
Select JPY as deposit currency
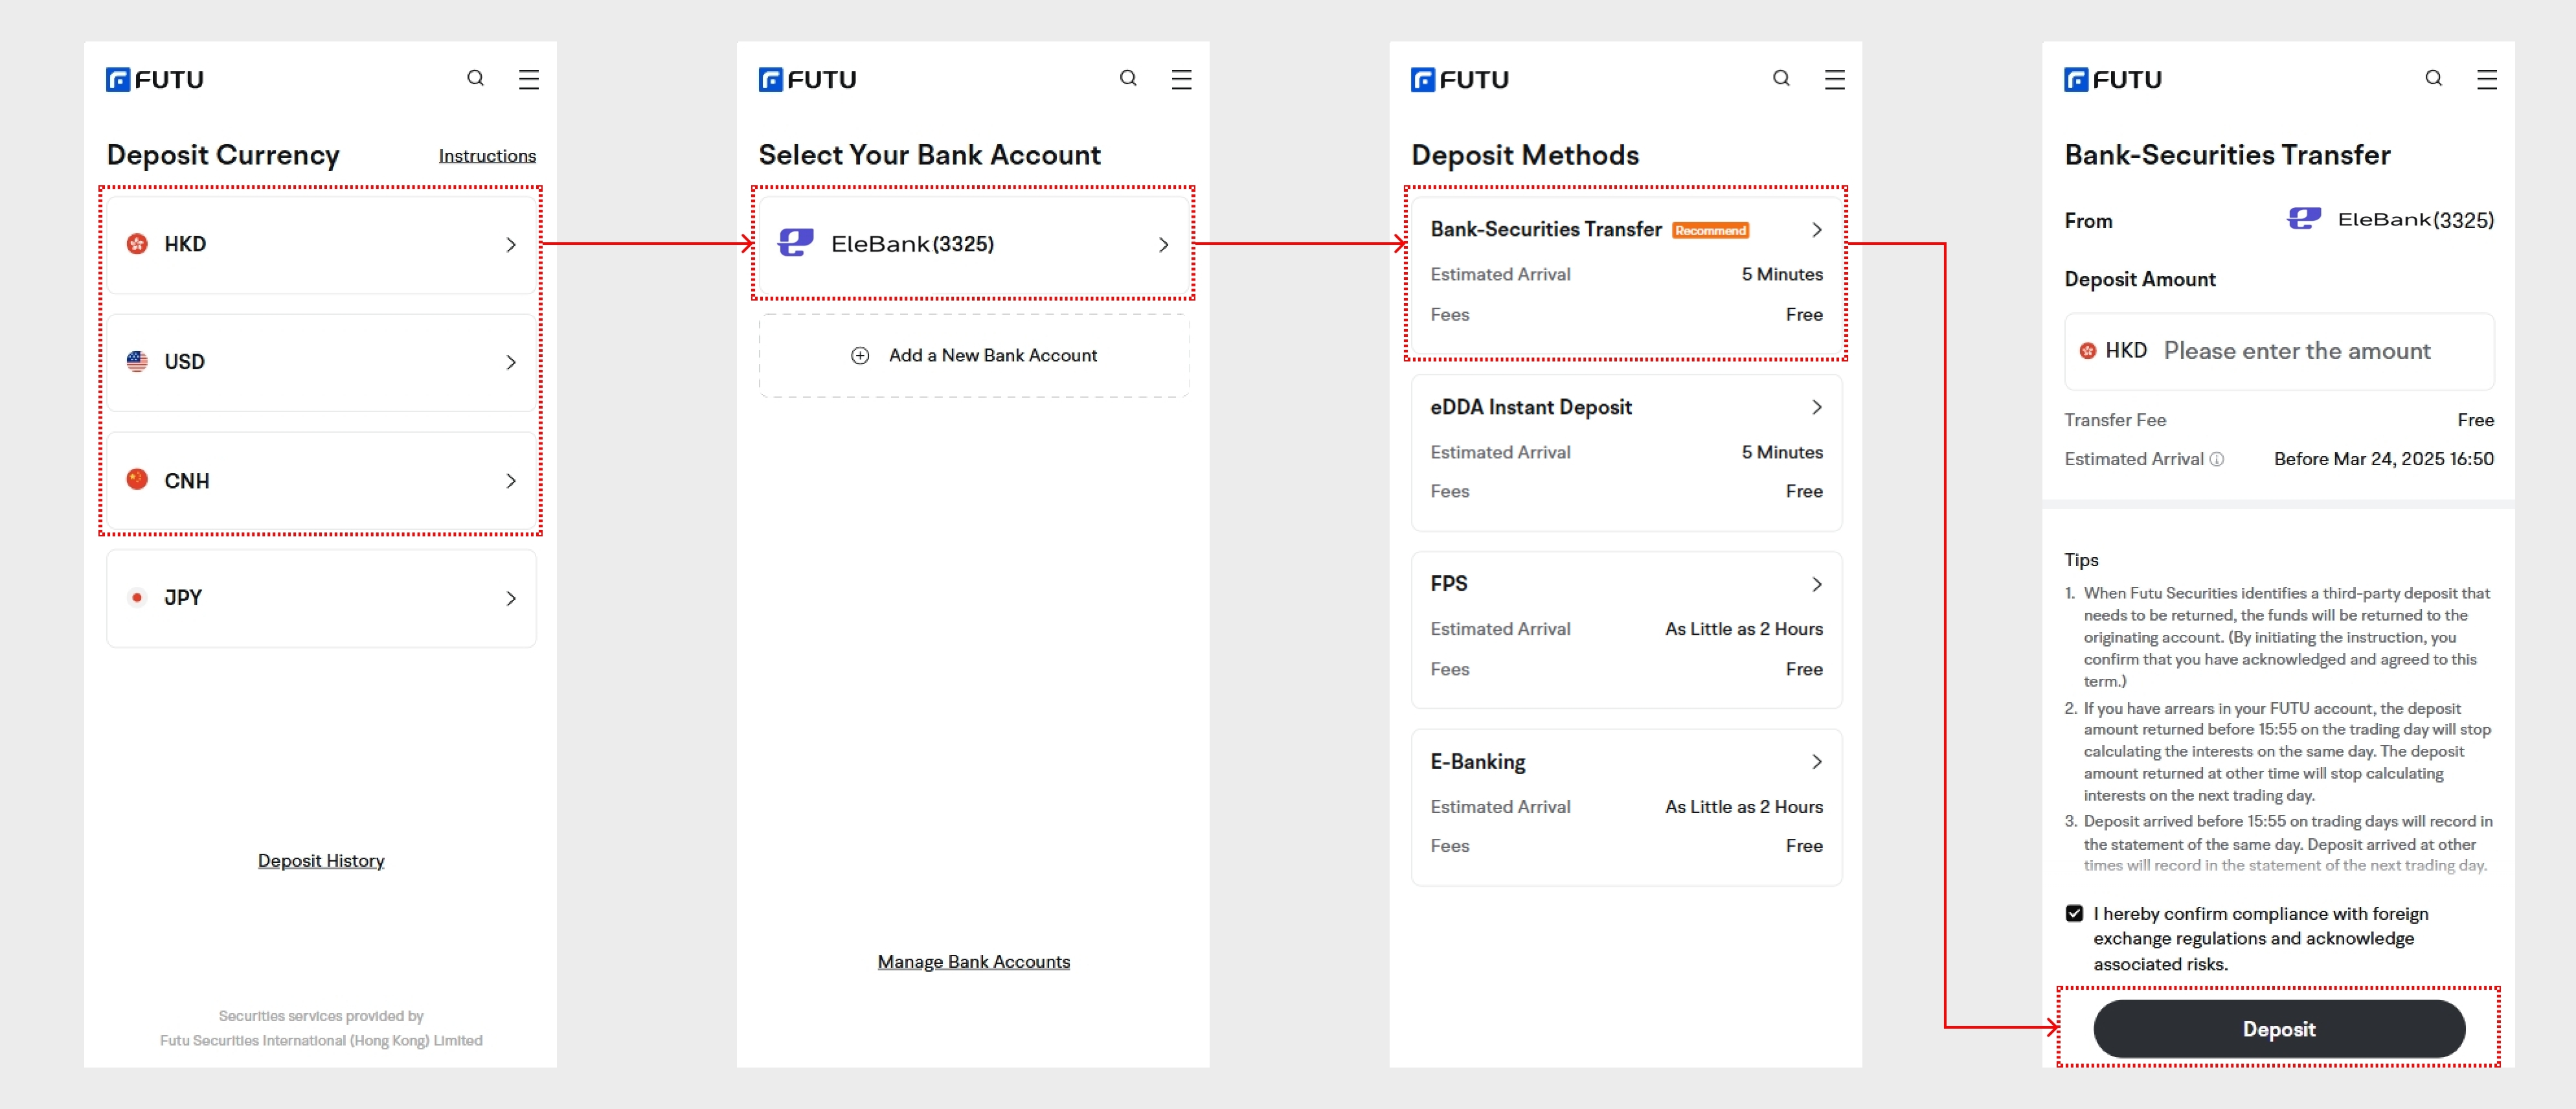pos(321,598)
